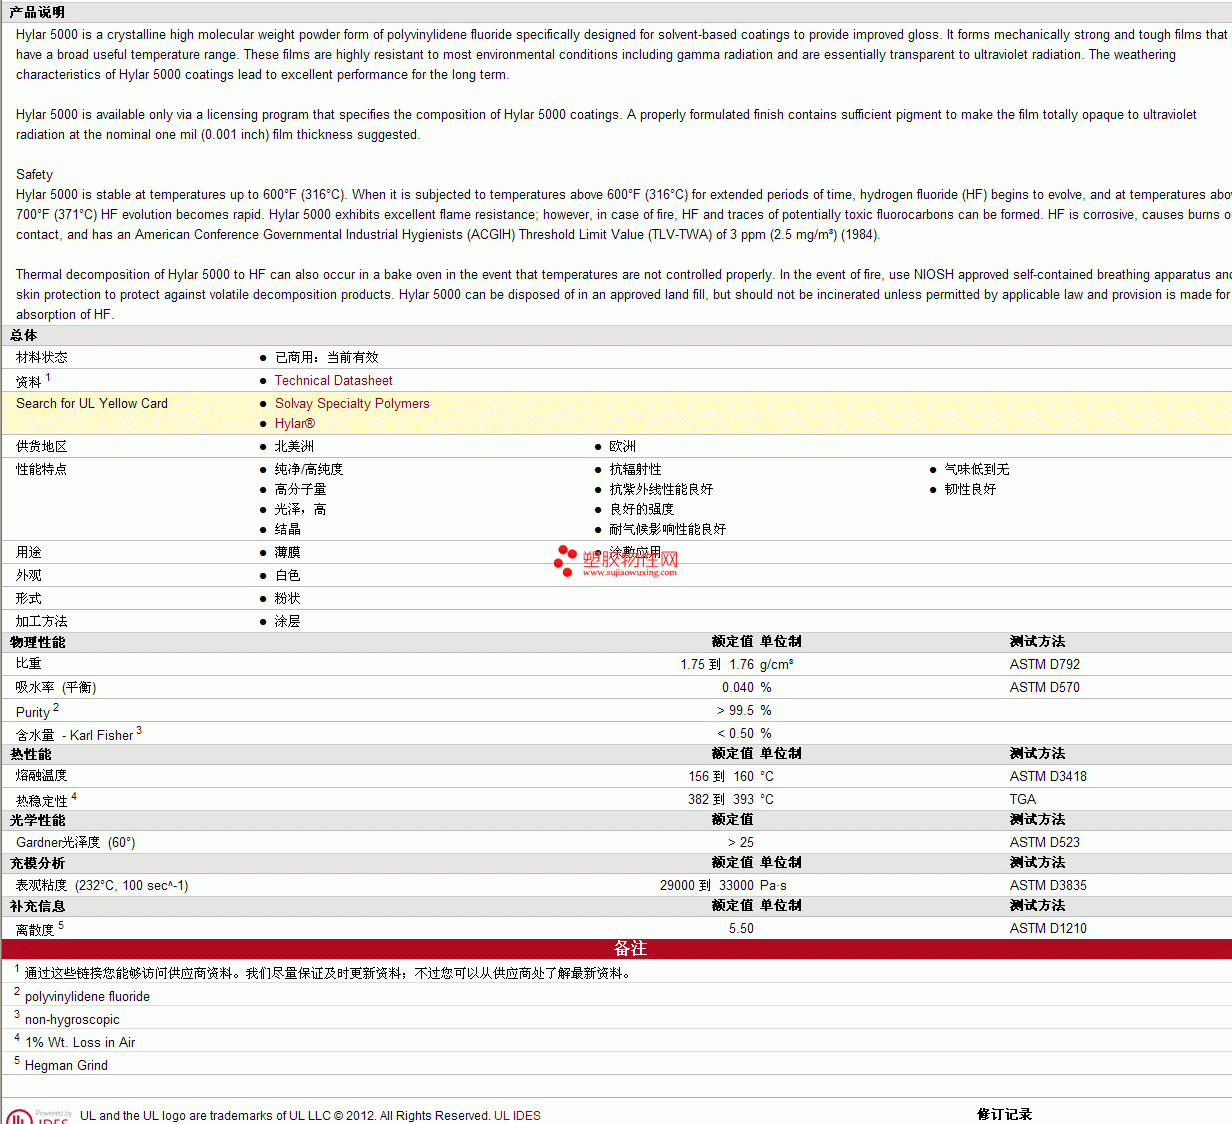Screen dimensions: 1232x1124
Task: Select the 良好的强度 feature entry
Action: [641, 510]
